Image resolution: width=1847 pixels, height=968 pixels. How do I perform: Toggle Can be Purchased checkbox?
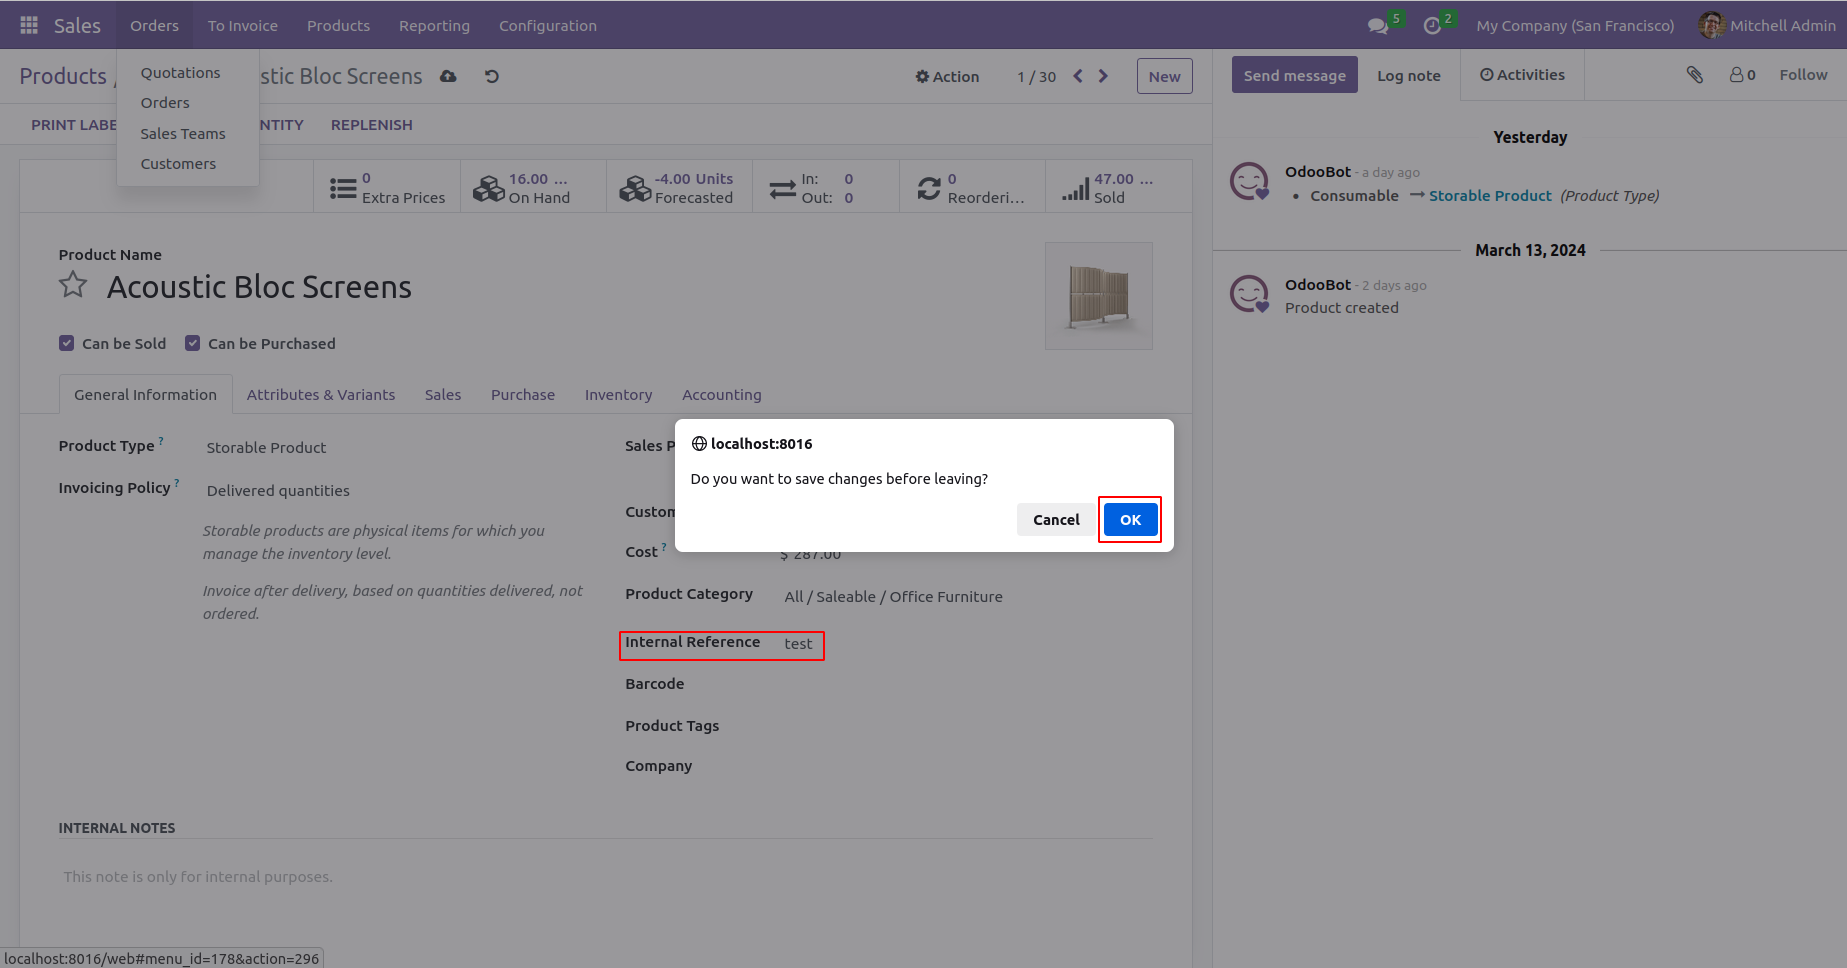(193, 343)
